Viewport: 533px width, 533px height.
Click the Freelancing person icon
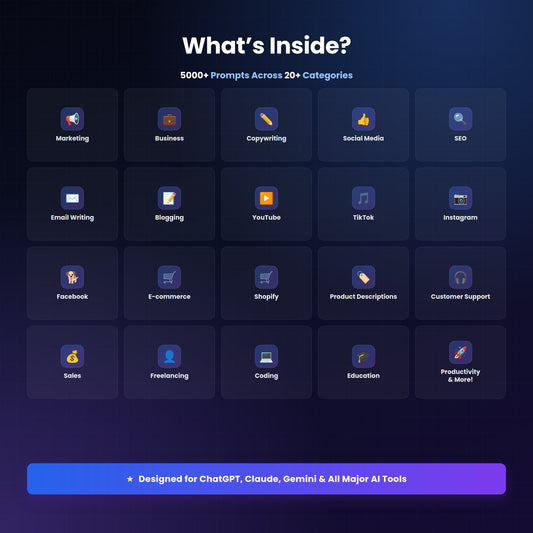coord(169,357)
